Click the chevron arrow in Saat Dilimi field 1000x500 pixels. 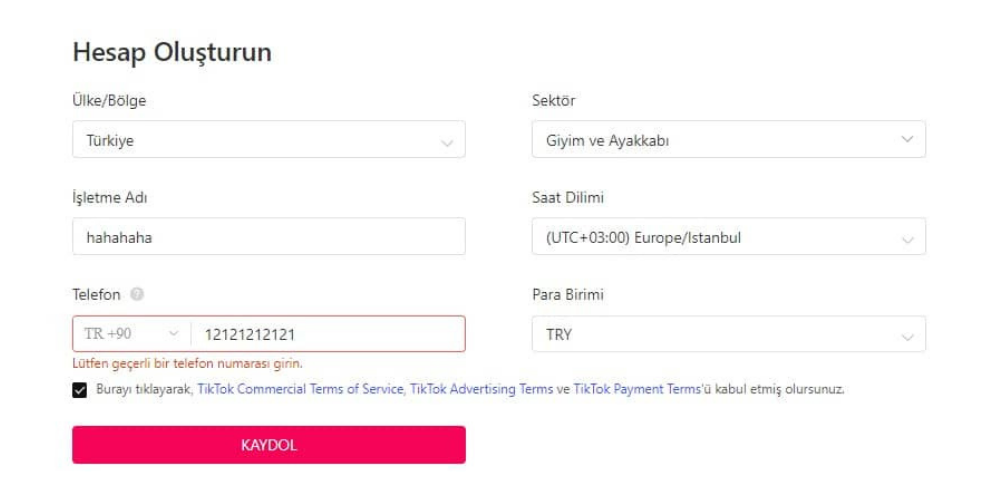pos(907,240)
